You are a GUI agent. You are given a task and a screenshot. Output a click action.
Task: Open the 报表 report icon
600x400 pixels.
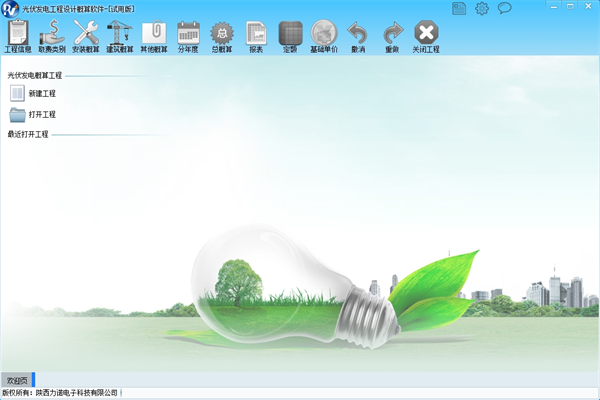click(x=256, y=33)
